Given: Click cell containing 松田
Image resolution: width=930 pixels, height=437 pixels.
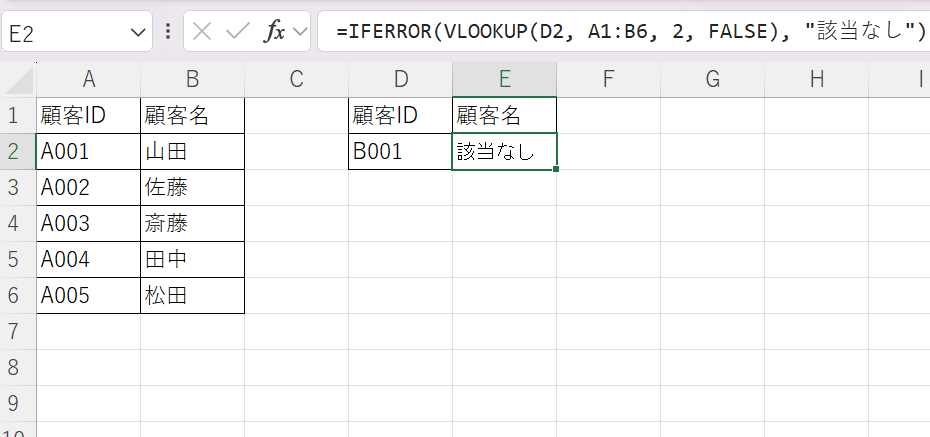Looking at the screenshot, I should [x=193, y=295].
